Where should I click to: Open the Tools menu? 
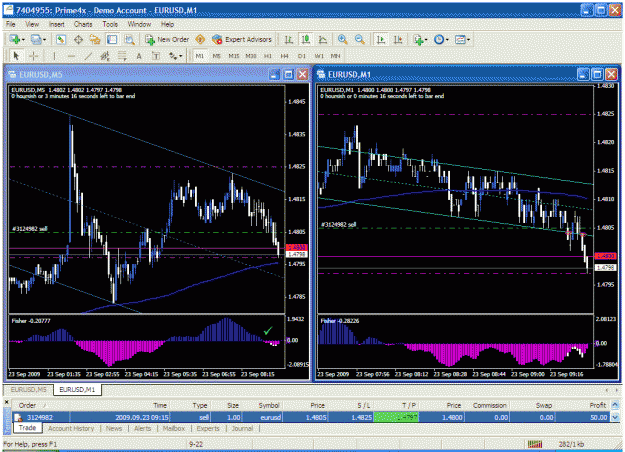[x=110, y=24]
